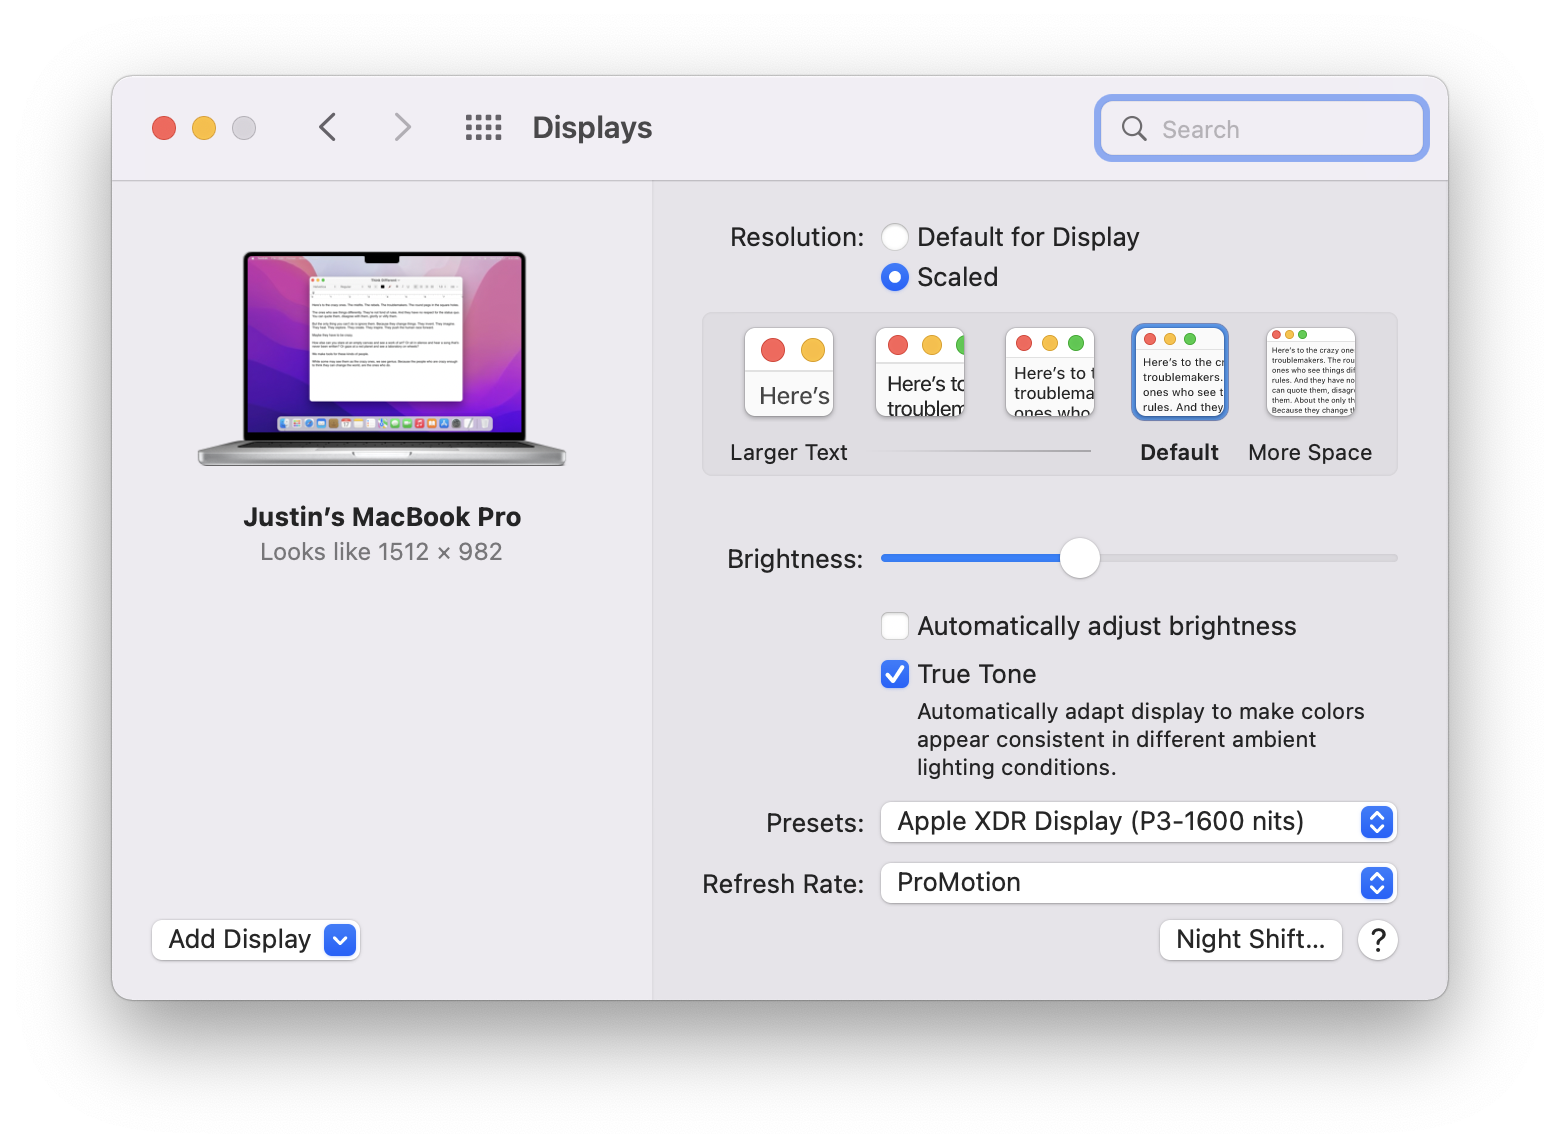The image size is (1560, 1148).
Task: Go forward with the right chevron
Action: [x=402, y=128]
